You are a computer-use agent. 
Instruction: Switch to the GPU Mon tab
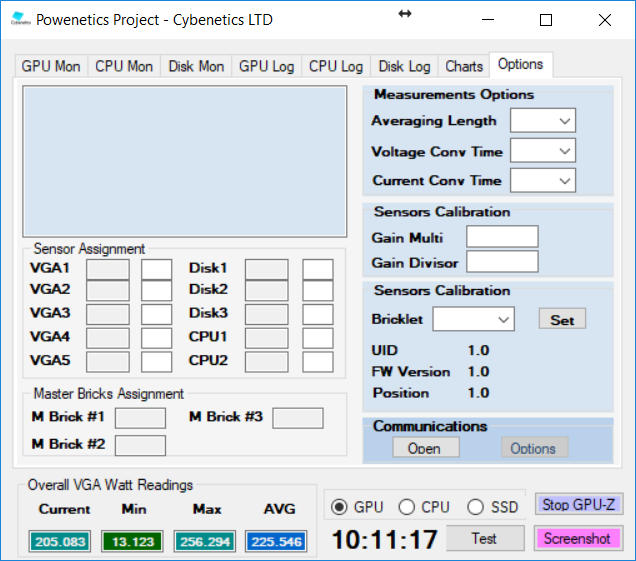(x=51, y=66)
